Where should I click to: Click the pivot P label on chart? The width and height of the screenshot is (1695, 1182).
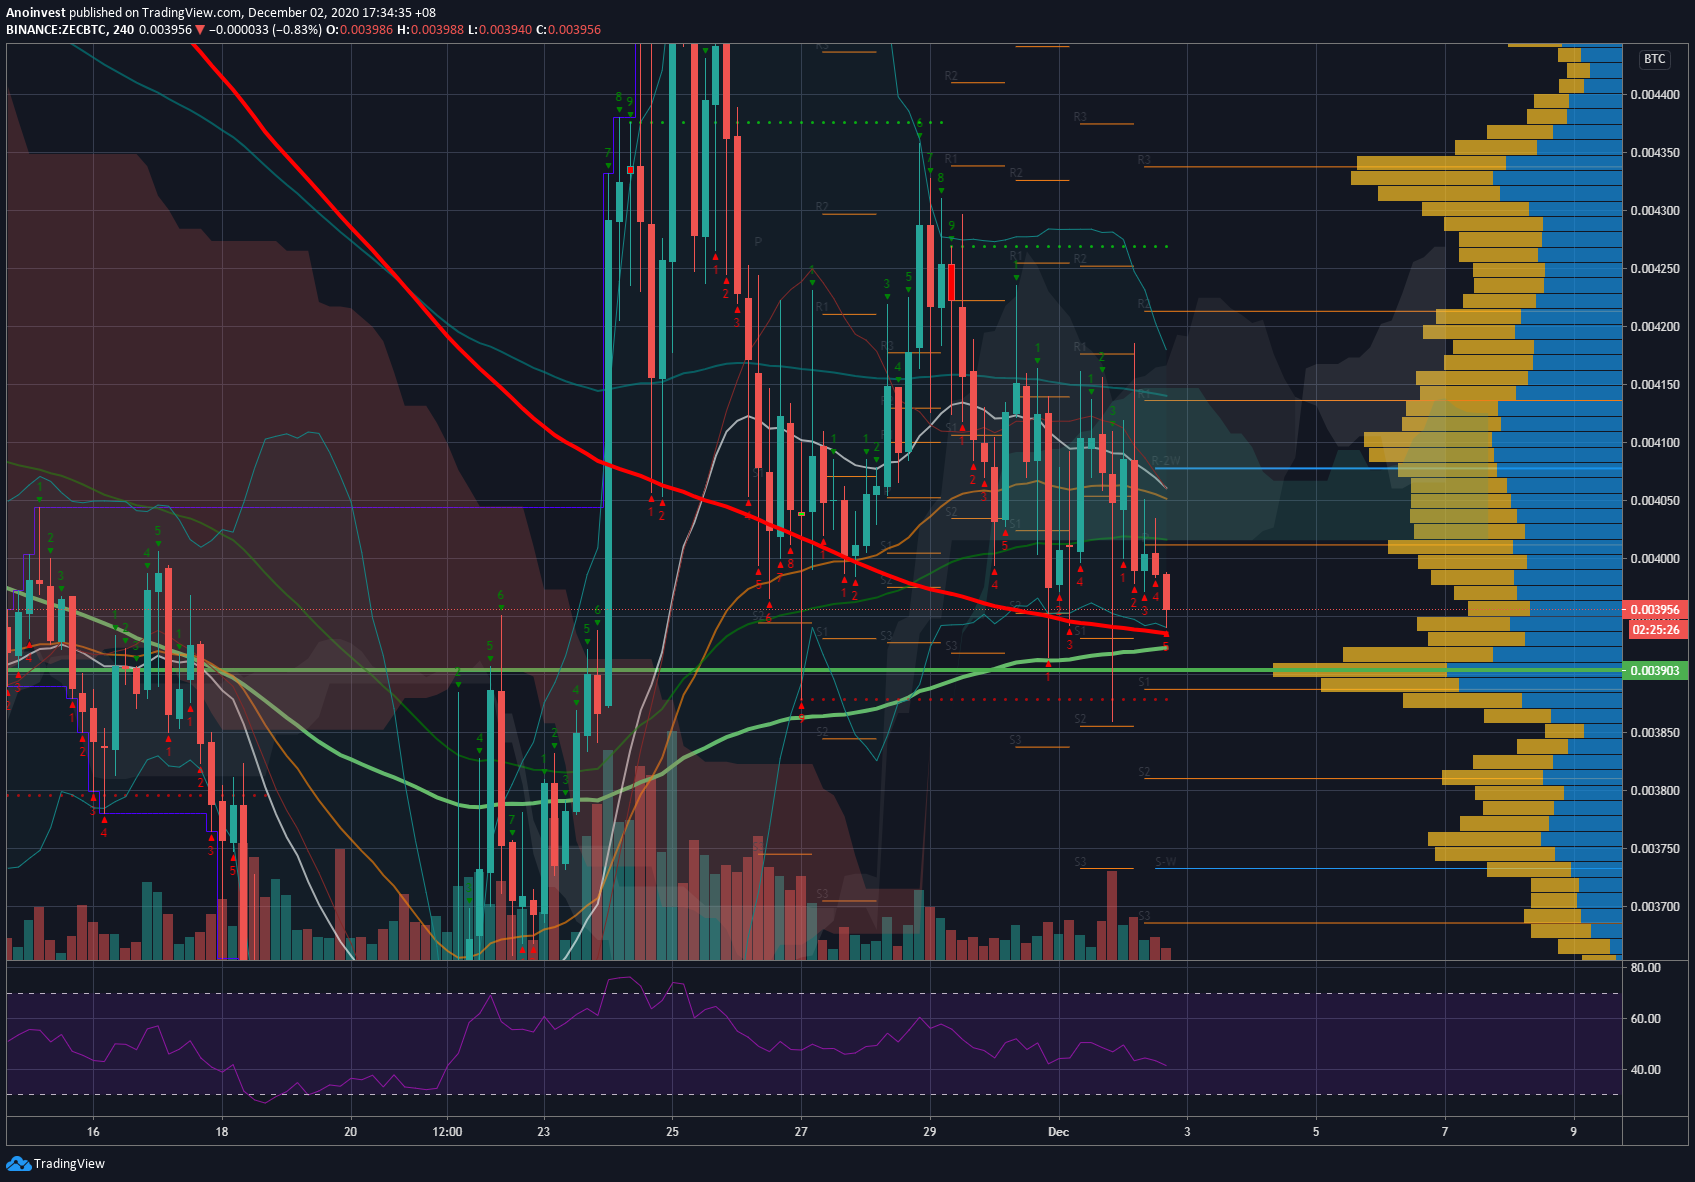758,242
